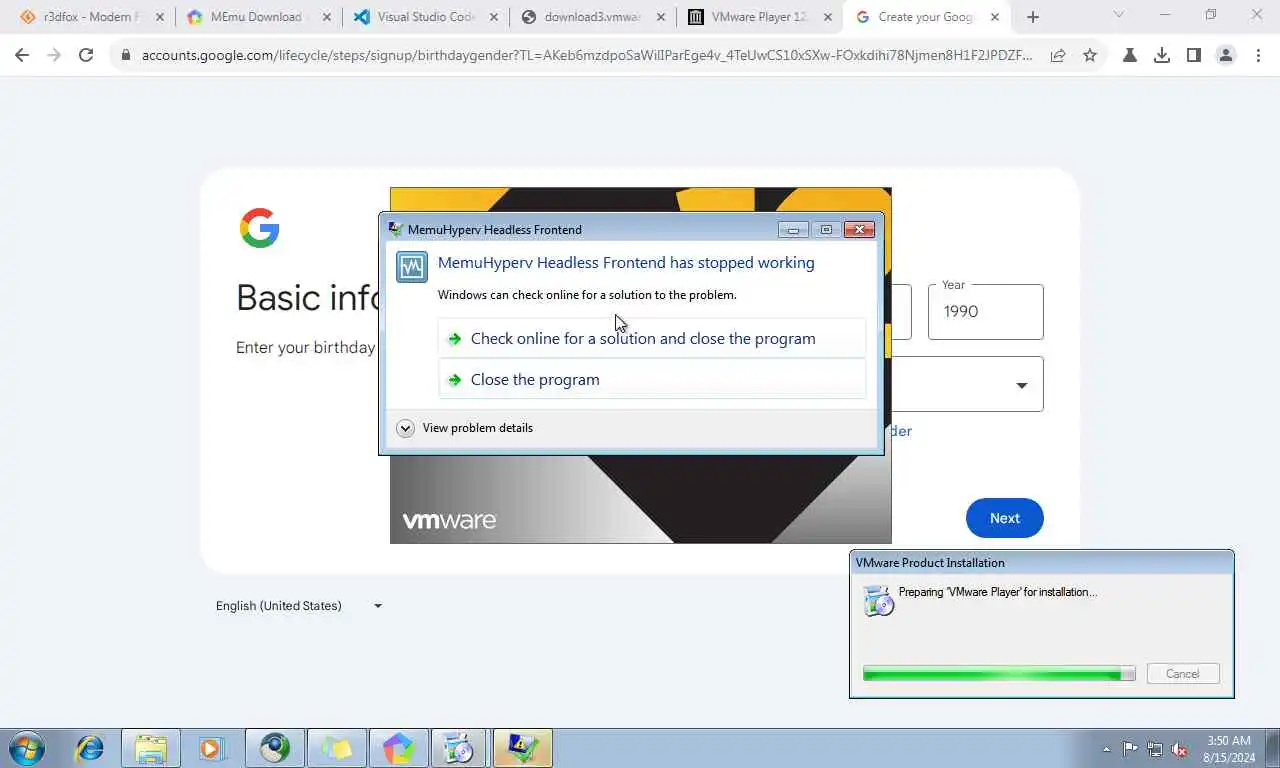Open the Chrome downloads tray
This screenshot has width=1280, height=768.
(1162, 56)
